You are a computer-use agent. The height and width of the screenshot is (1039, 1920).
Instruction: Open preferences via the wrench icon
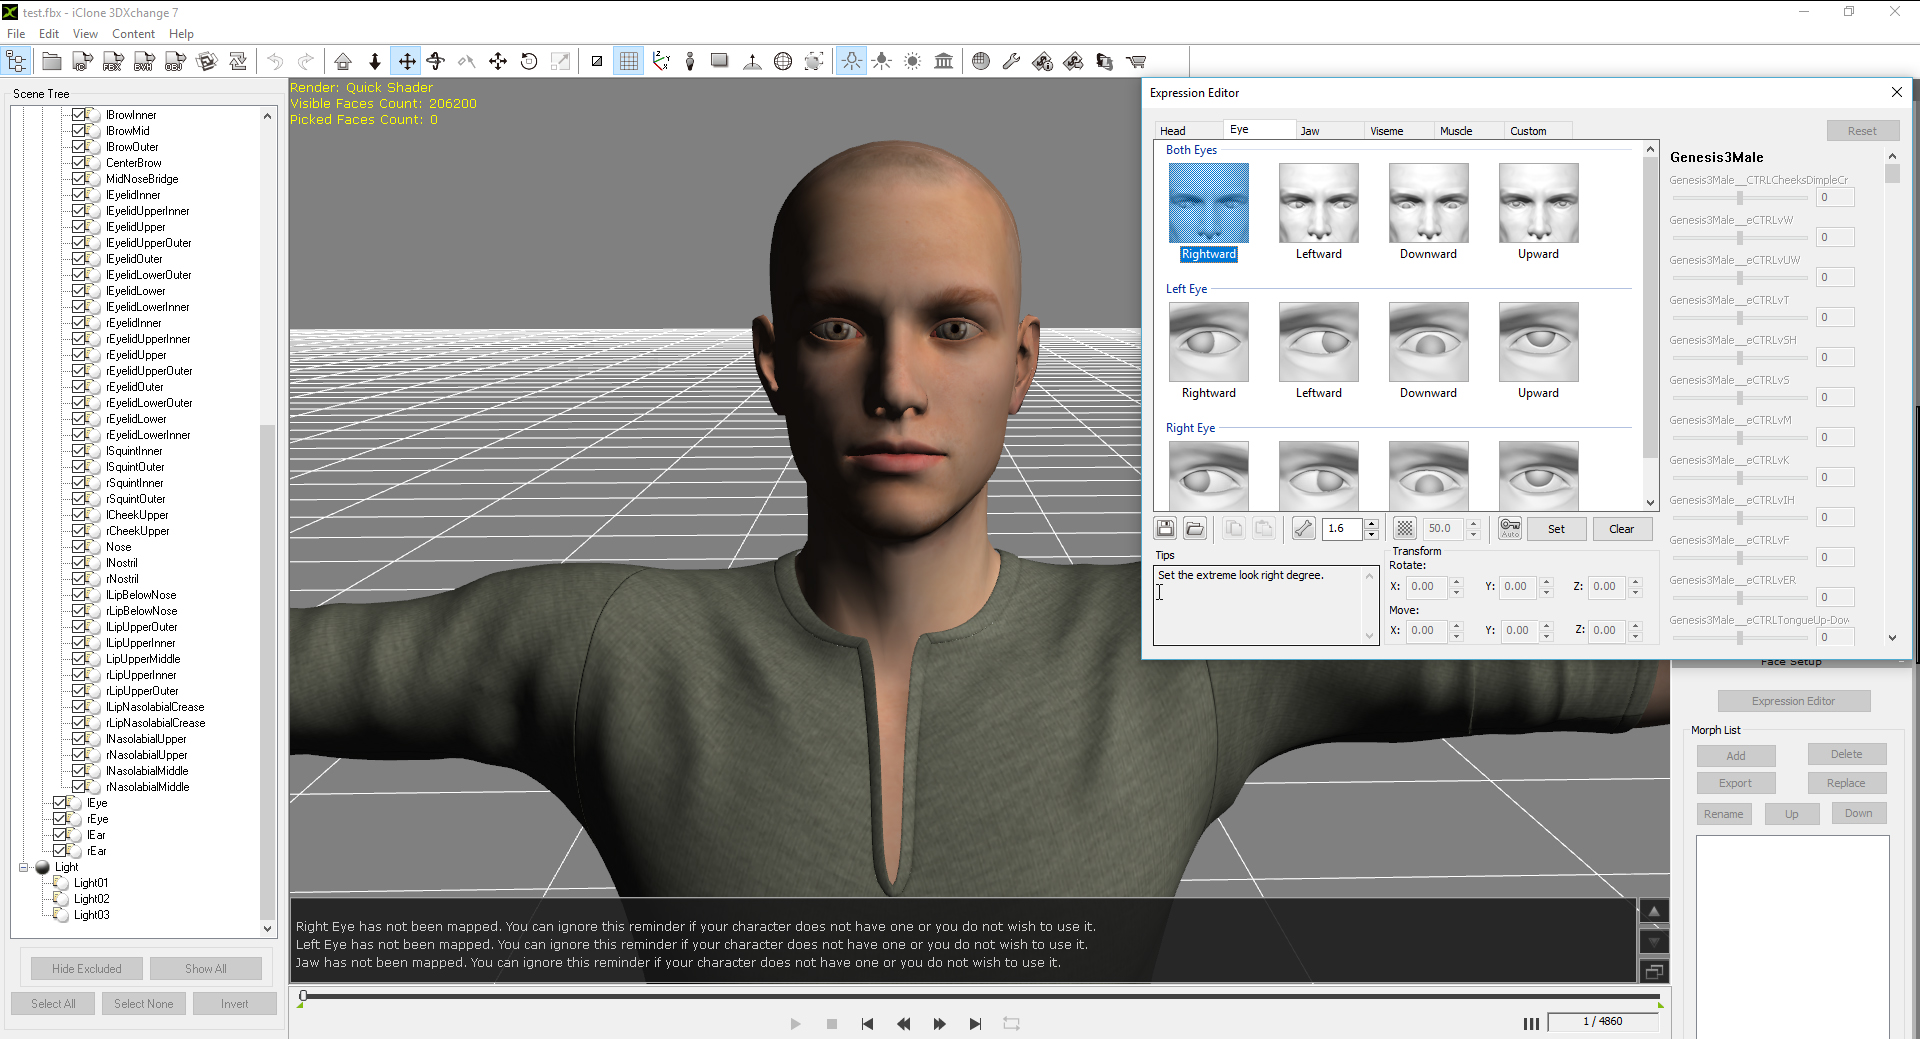coord(1011,62)
